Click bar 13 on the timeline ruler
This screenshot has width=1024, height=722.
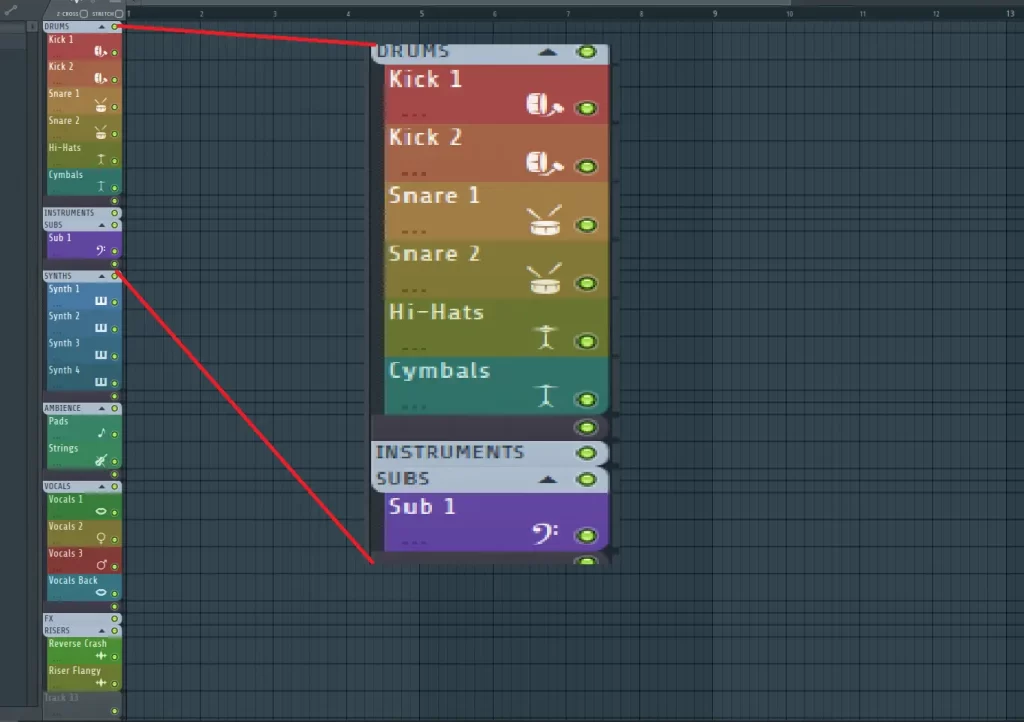1010,13
